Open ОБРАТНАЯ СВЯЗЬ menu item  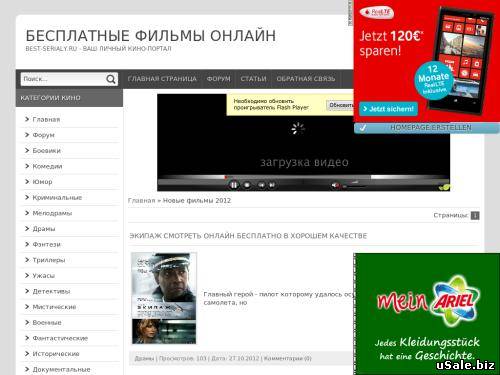[306, 79]
